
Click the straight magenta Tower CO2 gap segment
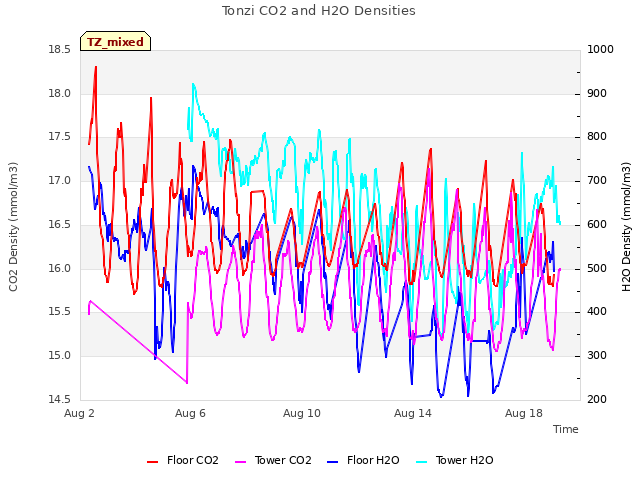139,342
